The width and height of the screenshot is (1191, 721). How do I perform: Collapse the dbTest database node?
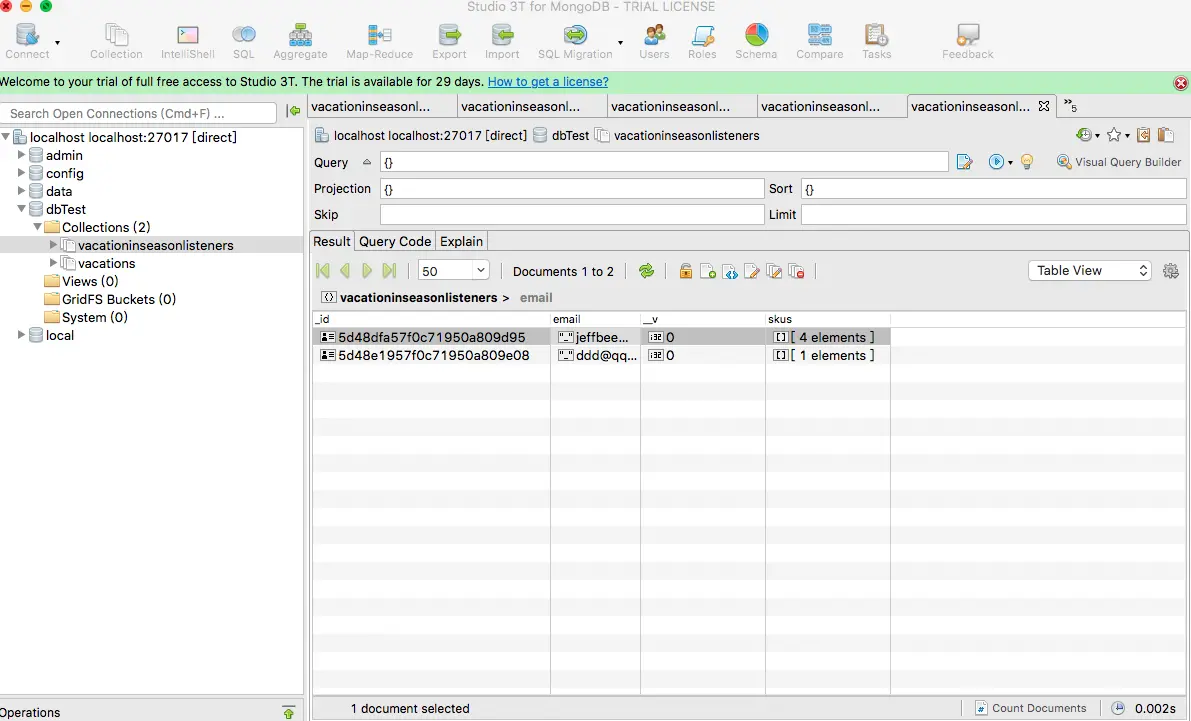tap(21, 208)
